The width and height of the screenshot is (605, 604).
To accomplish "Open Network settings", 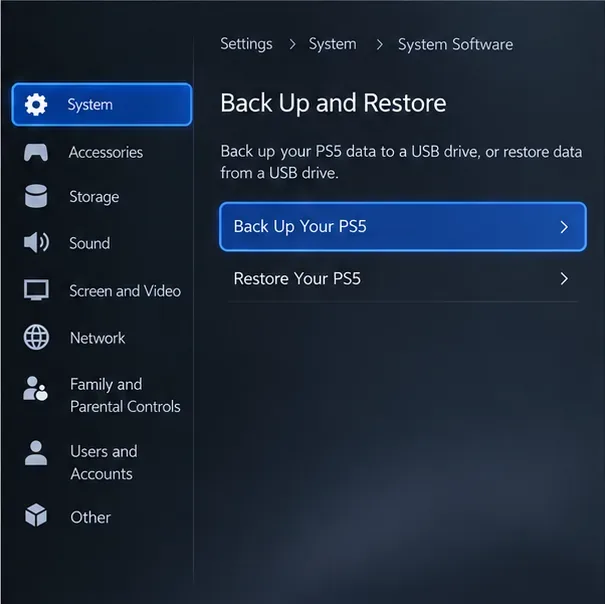I will tap(98, 338).
